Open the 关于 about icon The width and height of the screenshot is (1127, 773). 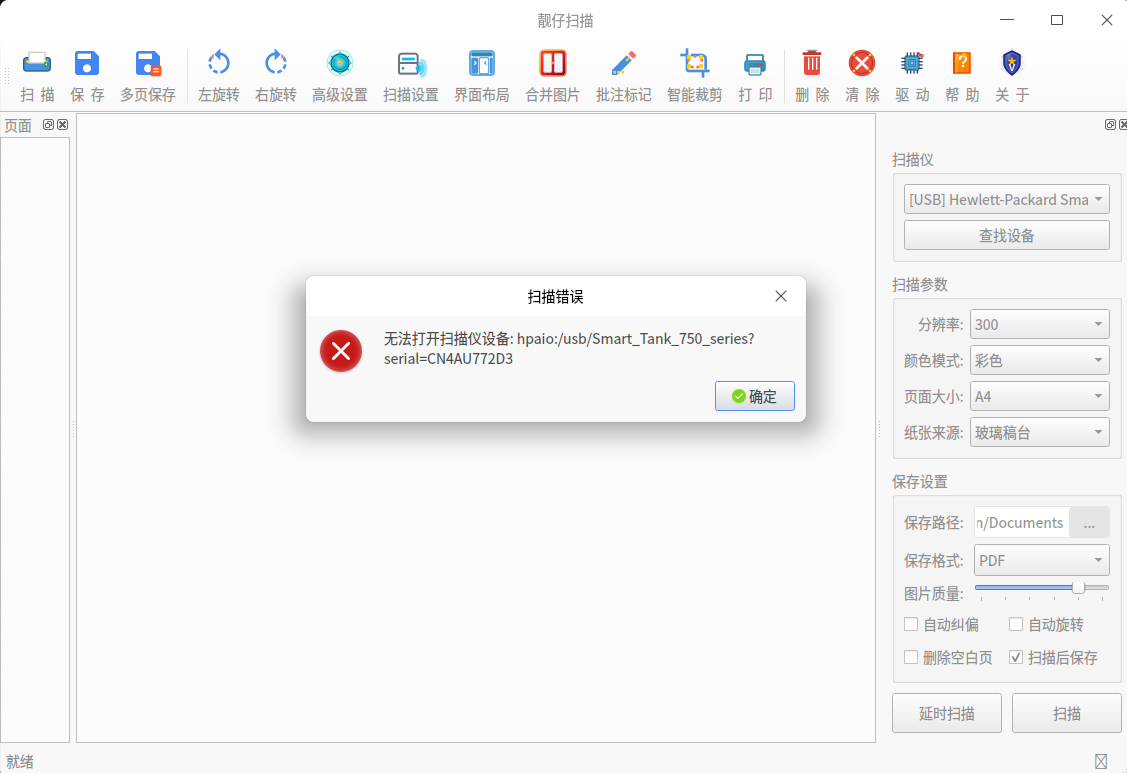click(1012, 63)
